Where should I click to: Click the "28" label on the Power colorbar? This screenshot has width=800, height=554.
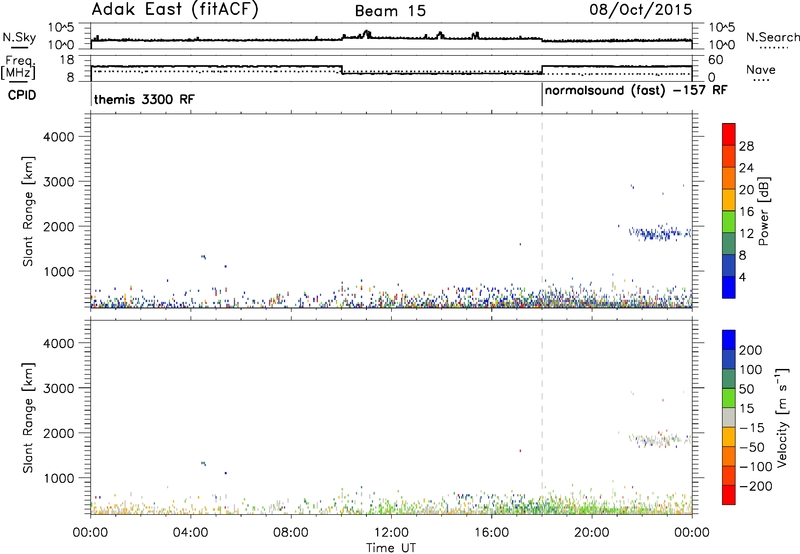click(x=746, y=146)
